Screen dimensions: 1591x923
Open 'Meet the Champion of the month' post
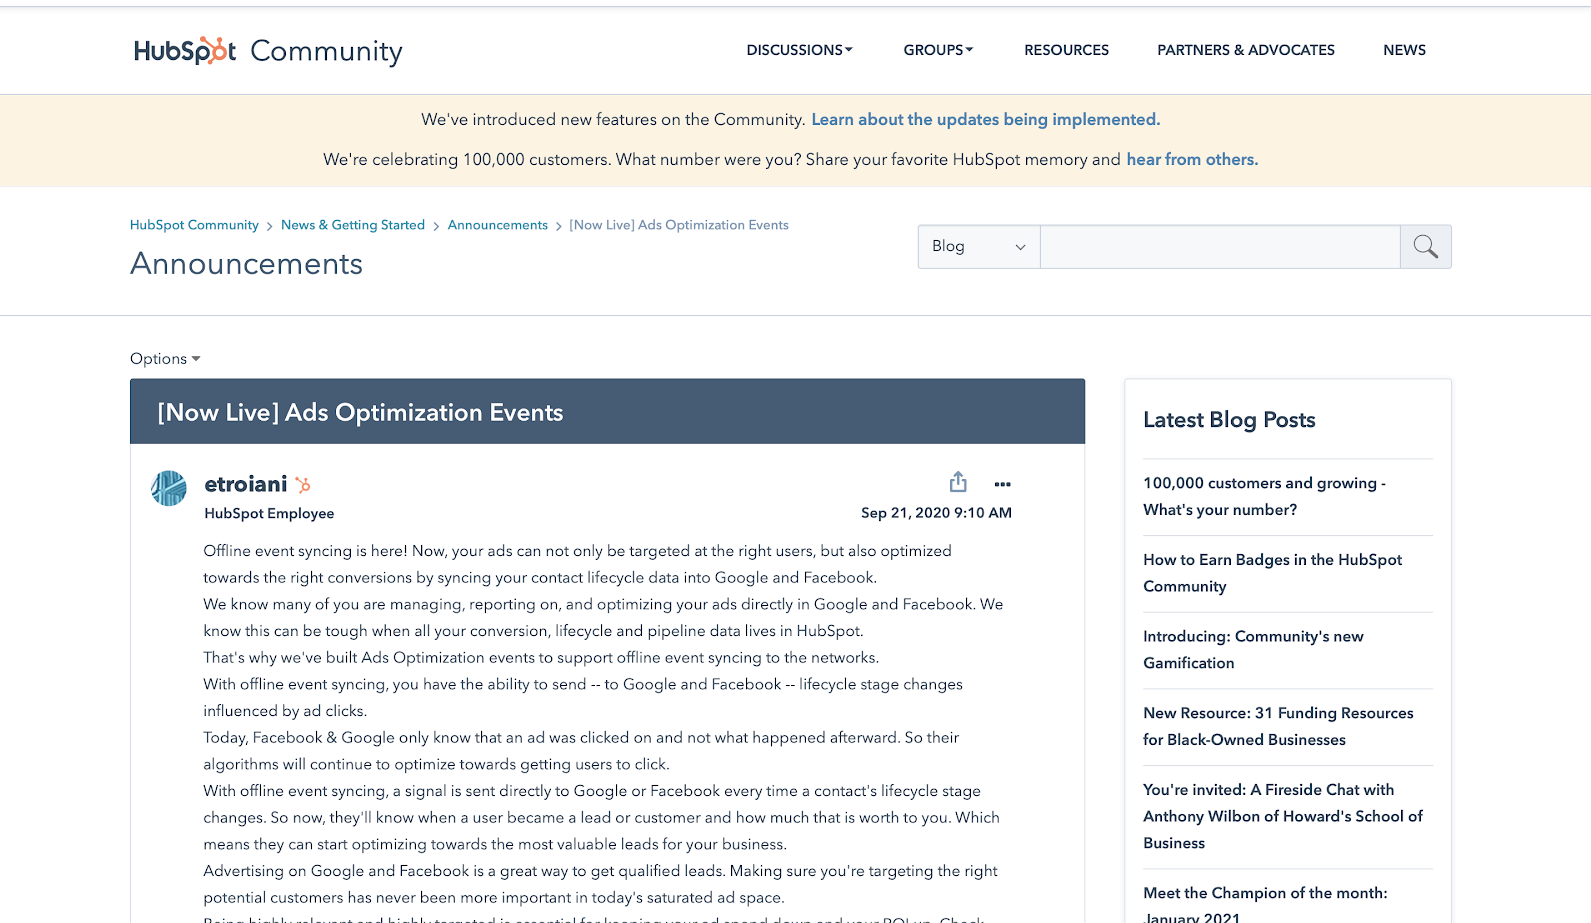[x=1265, y=904]
